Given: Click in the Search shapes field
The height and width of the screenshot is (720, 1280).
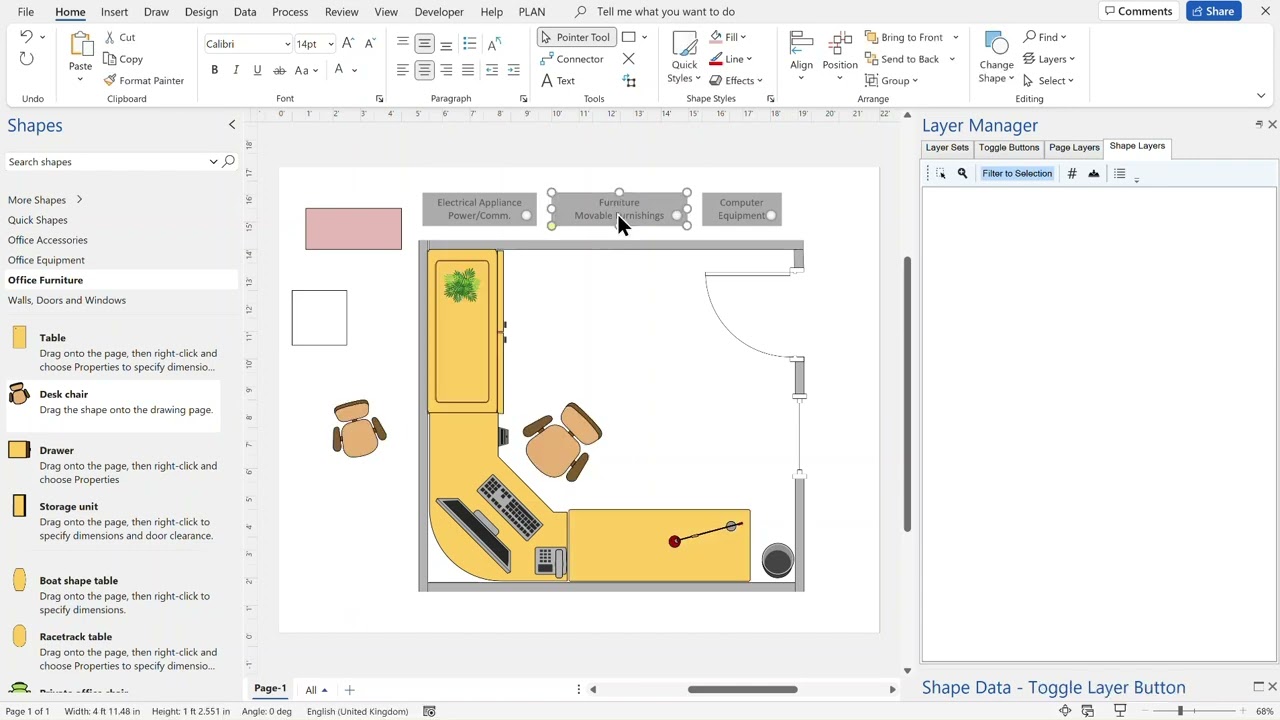Looking at the screenshot, I should click(105, 162).
